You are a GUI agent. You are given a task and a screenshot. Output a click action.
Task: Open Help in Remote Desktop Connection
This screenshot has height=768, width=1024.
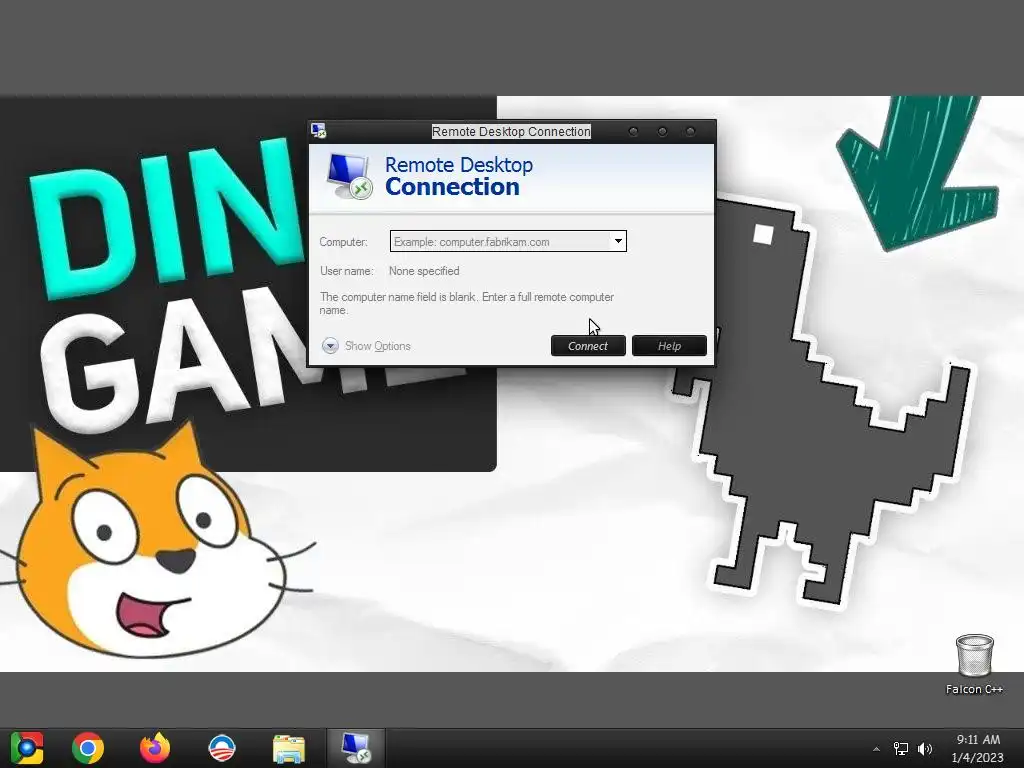(669, 345)
